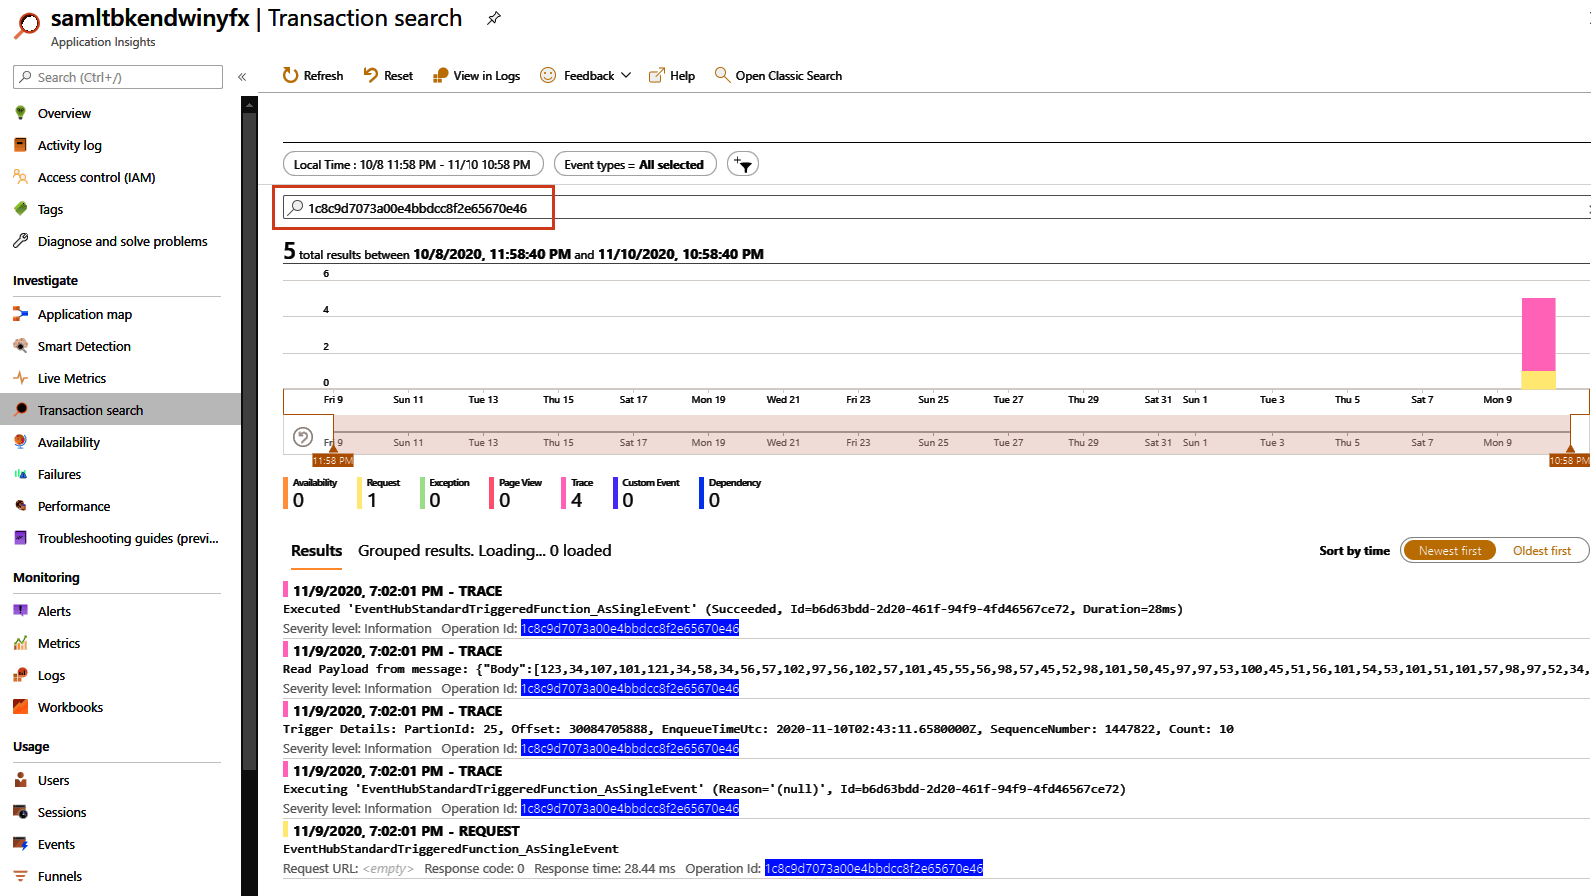1591x896 pixels.
Task: Toggle the Page View event type
Action: 517,493
